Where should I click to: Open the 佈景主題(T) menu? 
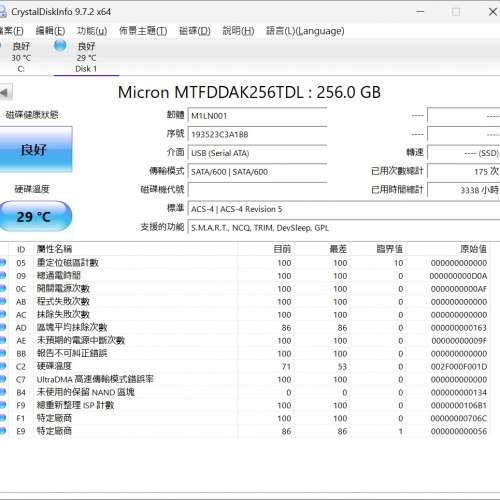[143, 31]
